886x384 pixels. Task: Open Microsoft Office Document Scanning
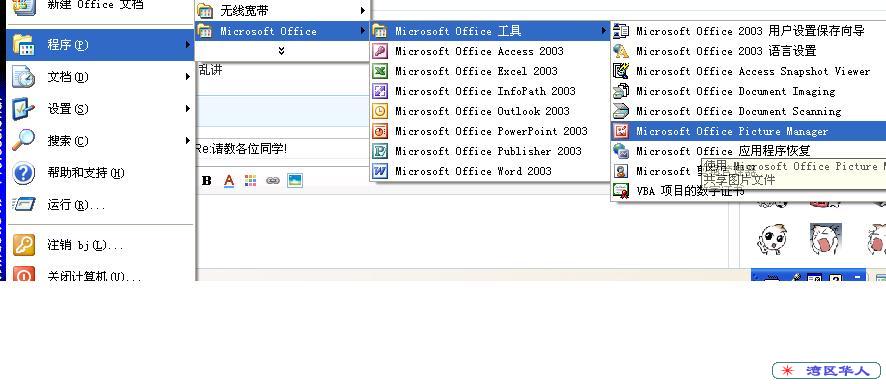pos(749,111)
